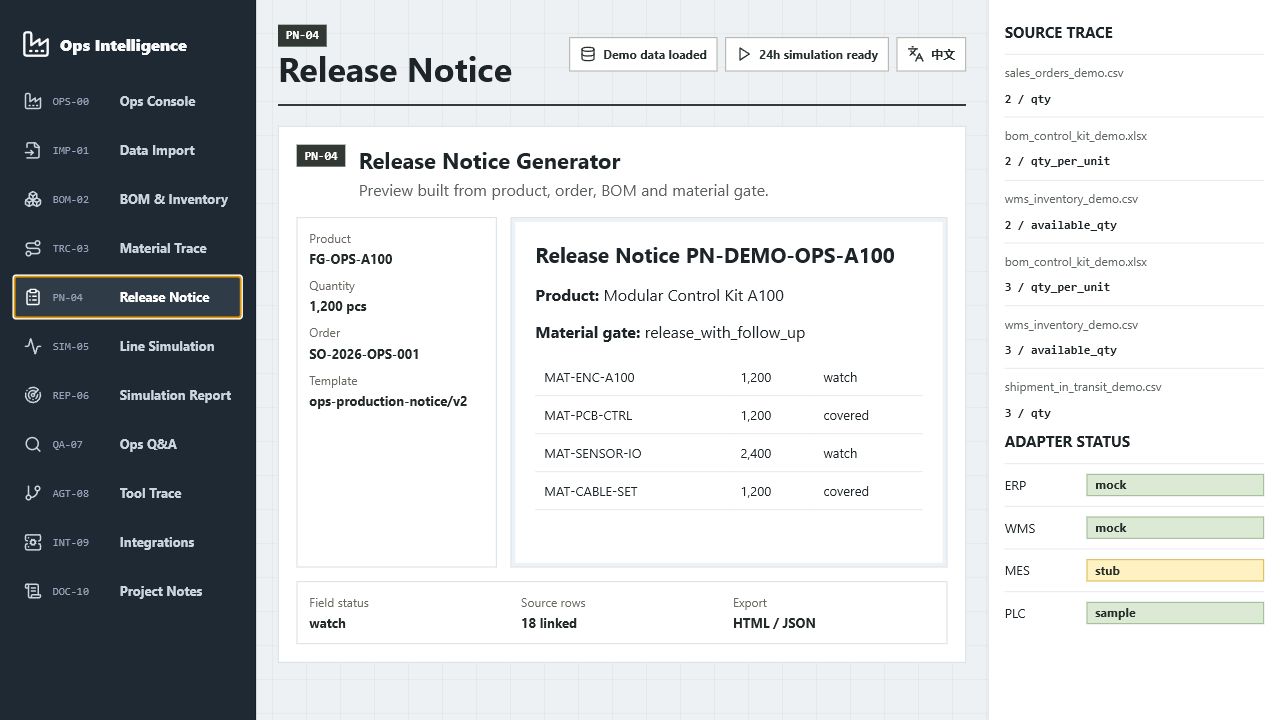Click the Modular Control Kit A100 product text
1280x720 pixels.
point(694,295)
